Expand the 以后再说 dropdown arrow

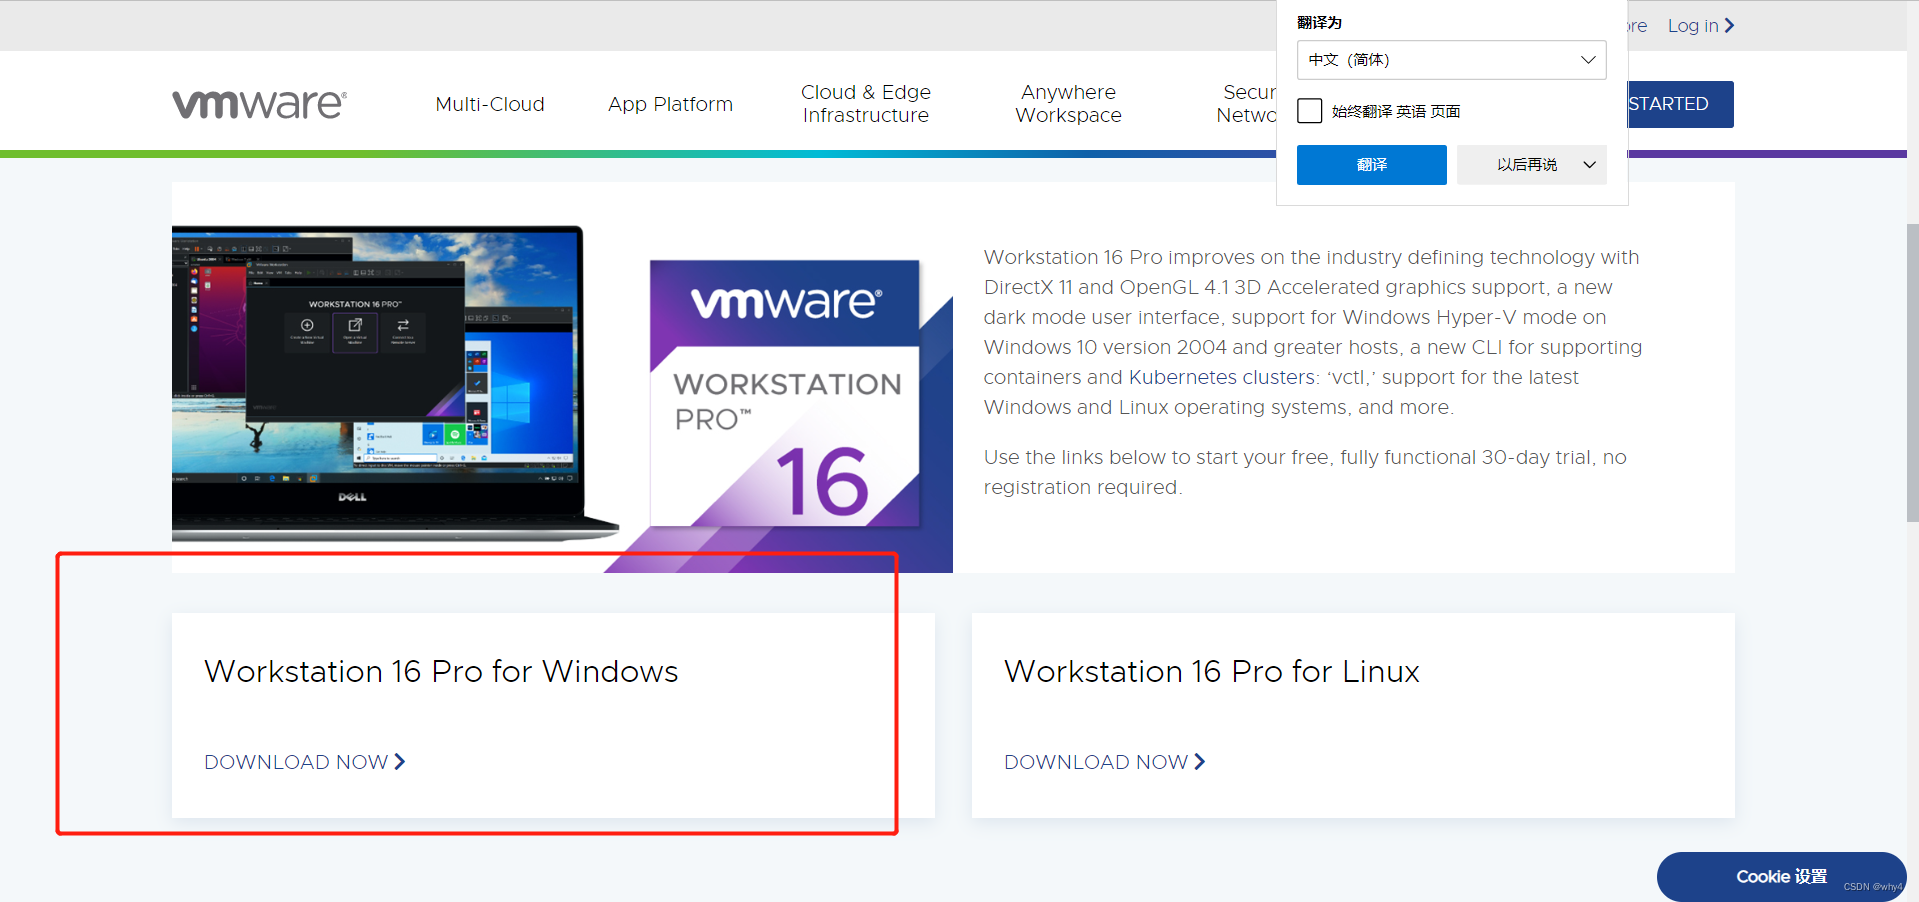[x=1590, y=165]
